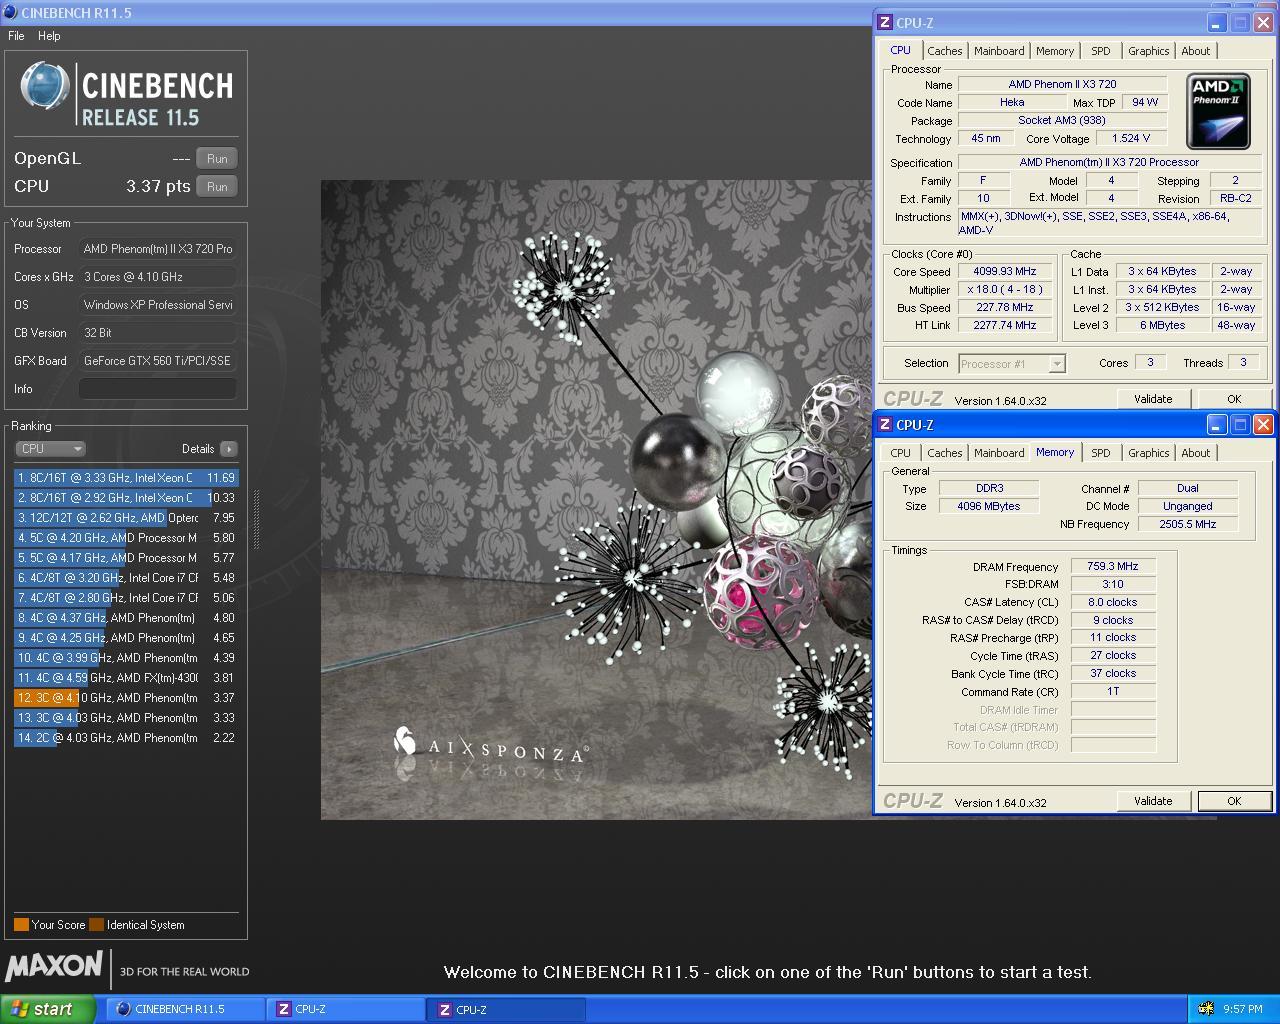Open the Help menu in Cinebench
Image resolution: width=1280 pixels, height=1024 pixels.
49,36
